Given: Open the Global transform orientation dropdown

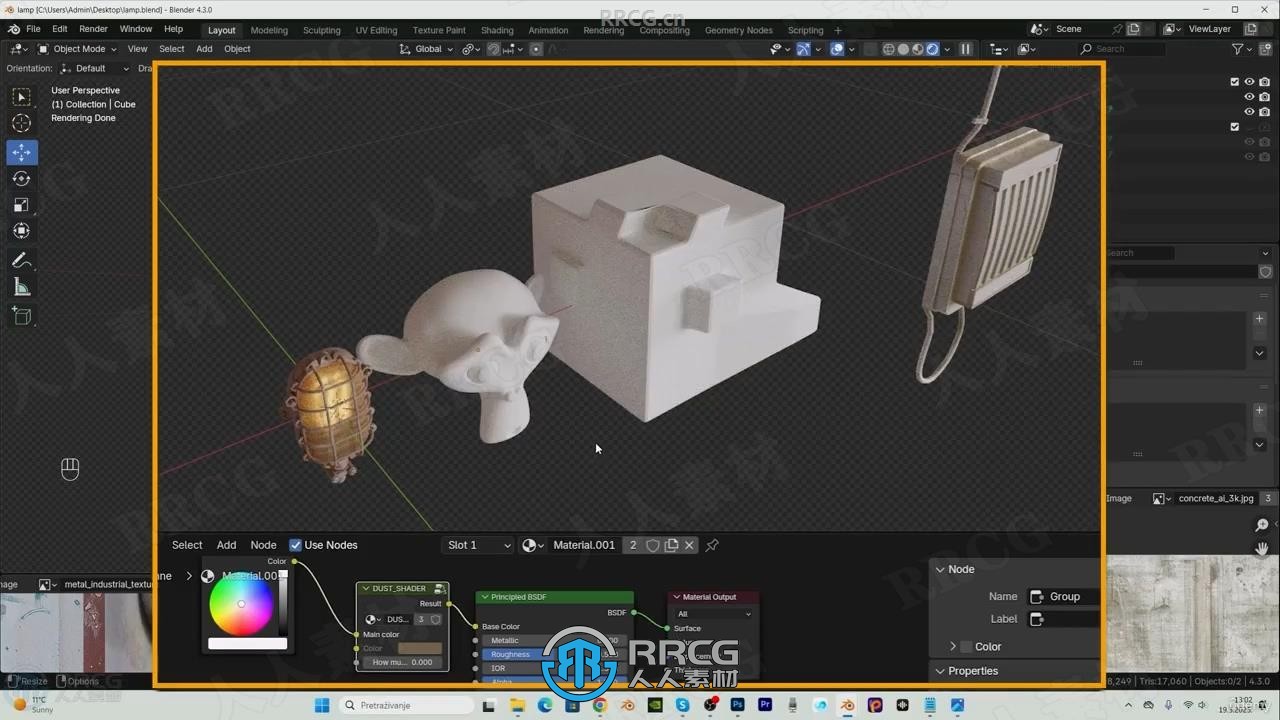Looking at the screenshot, I should (426, 49).
